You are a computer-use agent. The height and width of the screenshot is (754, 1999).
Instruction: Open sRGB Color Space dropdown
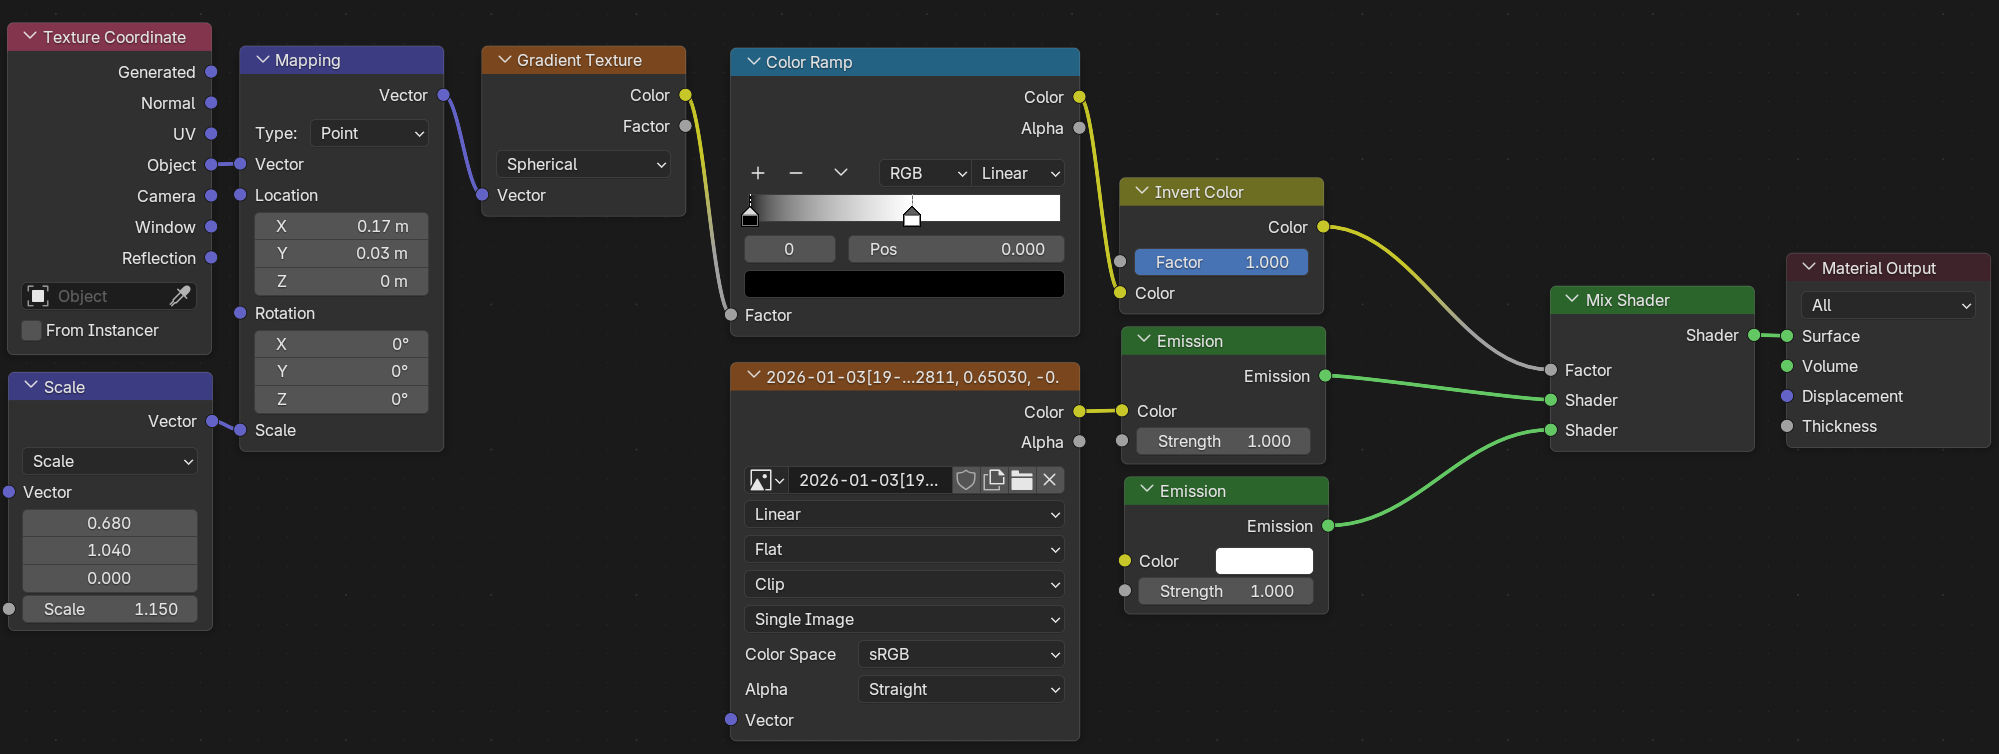pyautogui.click(x=961, y=654)
